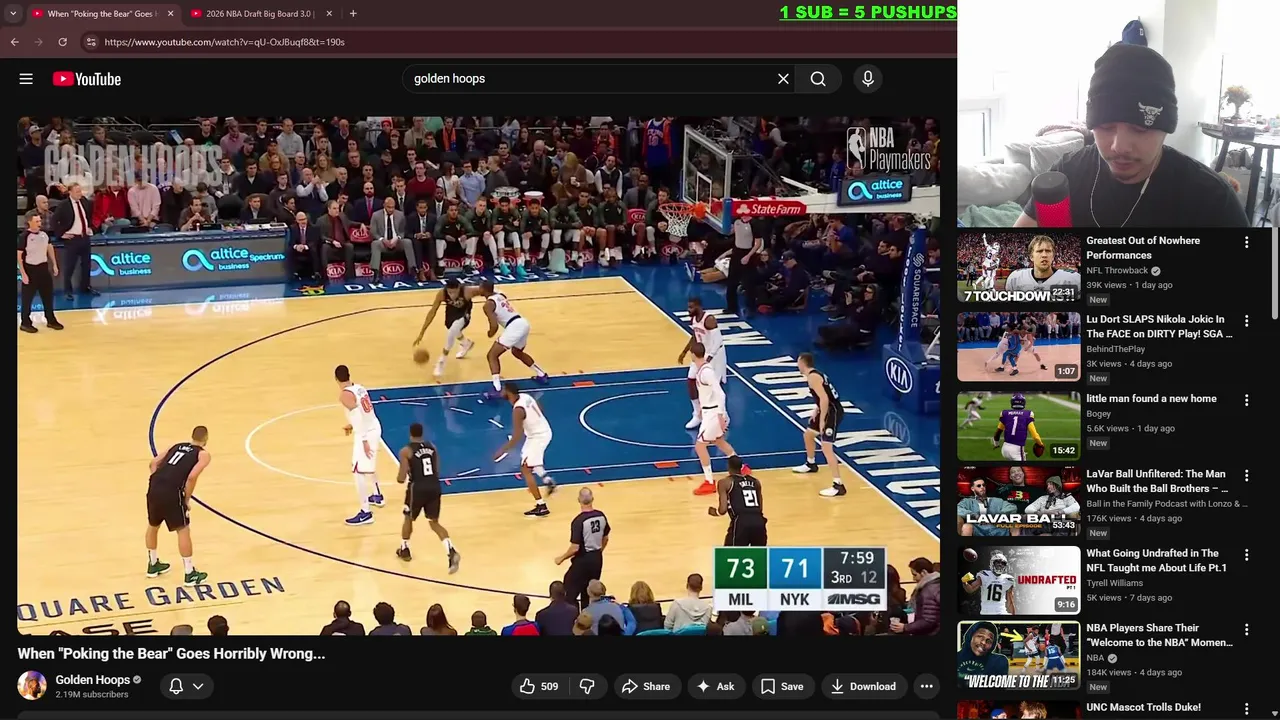Click the Bogey channel name
The width and height of the screenshot is (1280, 720).
pyautogui.click(x=1098, y=414)
